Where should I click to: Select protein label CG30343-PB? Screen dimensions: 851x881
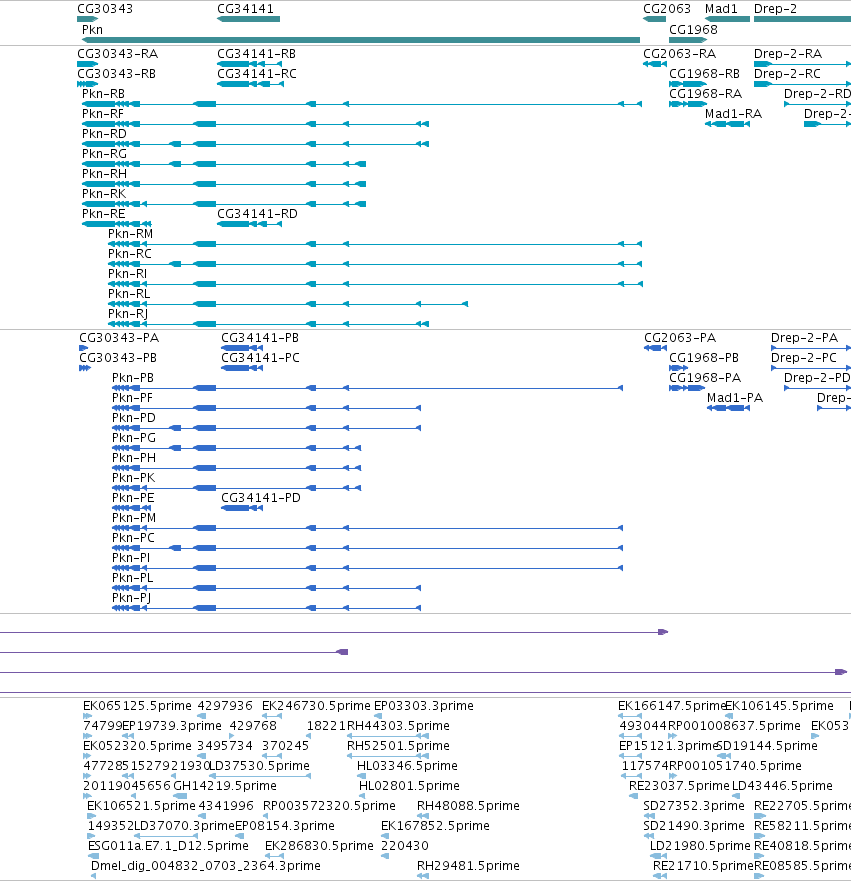pos(118,358)
